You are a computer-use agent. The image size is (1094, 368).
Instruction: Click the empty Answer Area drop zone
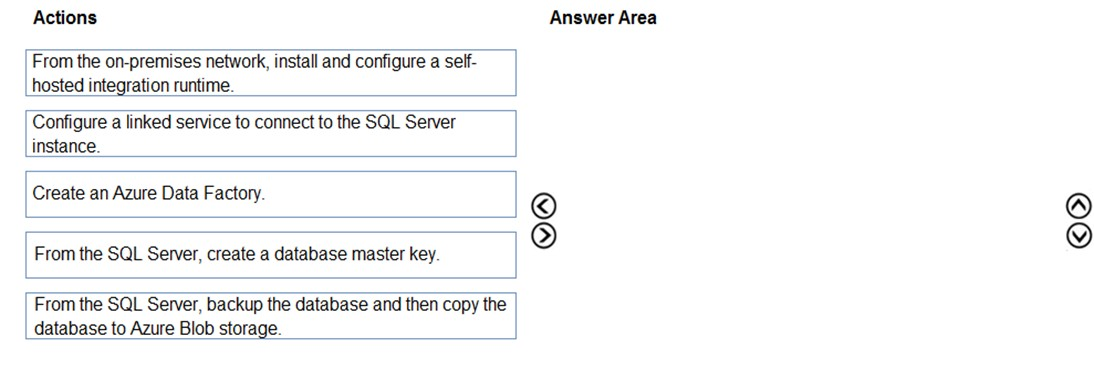(809, 196)
